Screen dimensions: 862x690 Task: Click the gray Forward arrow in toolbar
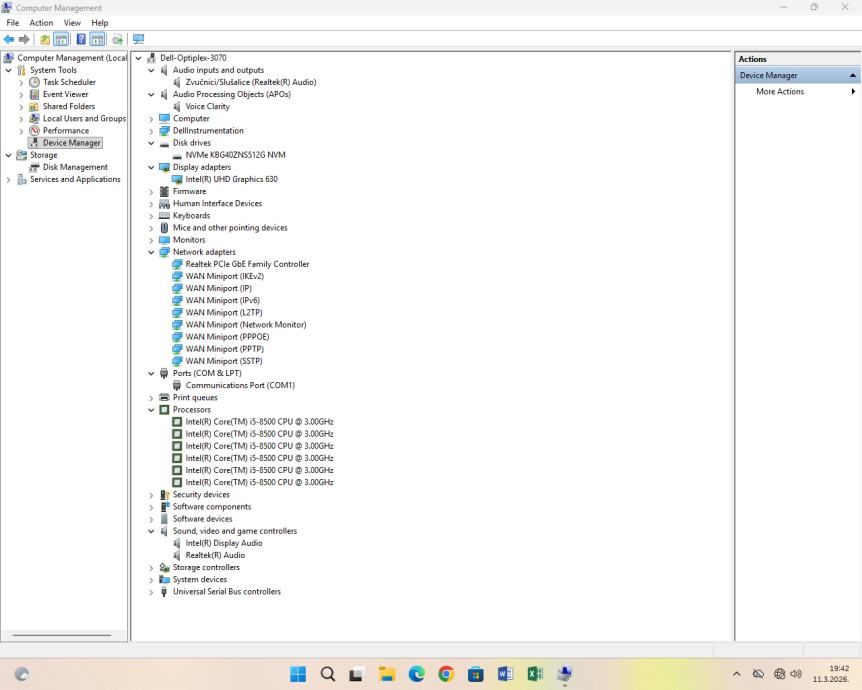(24, 39)
